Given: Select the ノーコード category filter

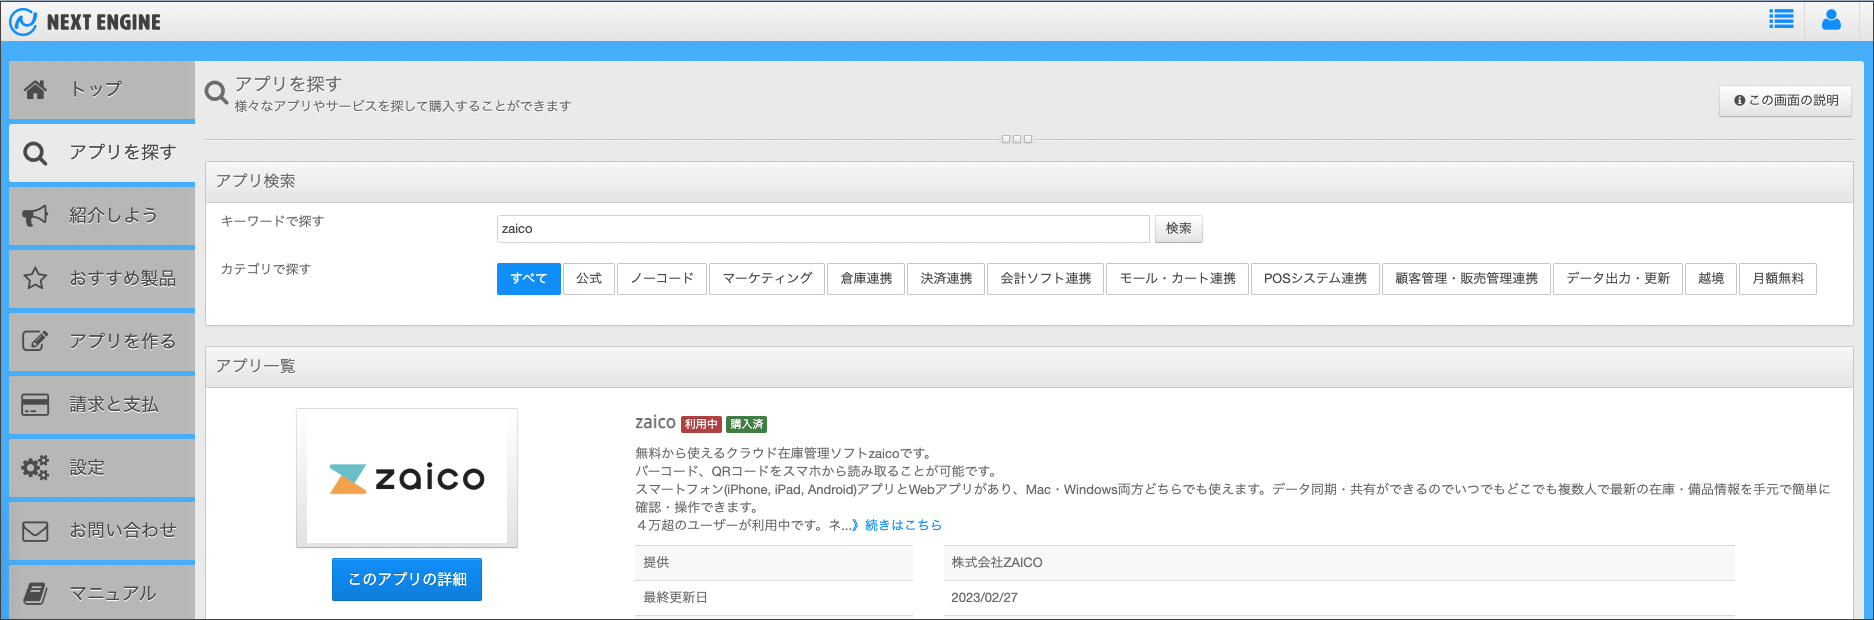Looking at the screenshot, I should click(662, 279).
